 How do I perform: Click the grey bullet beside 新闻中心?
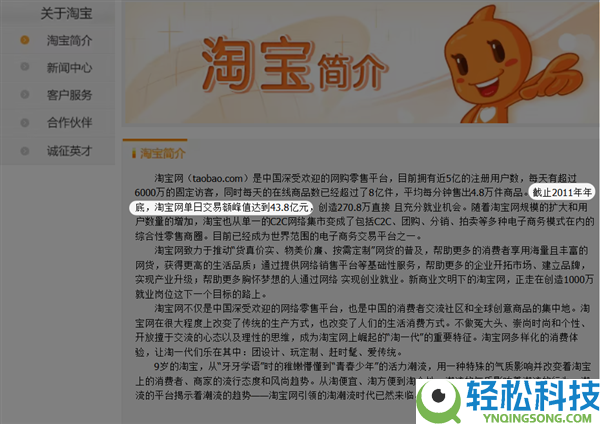tap(24, 67)
